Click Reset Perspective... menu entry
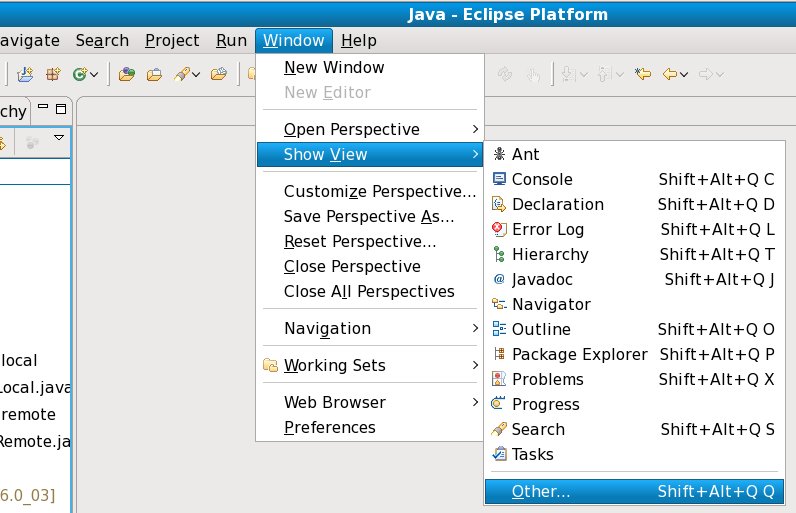 coord(359,241)
